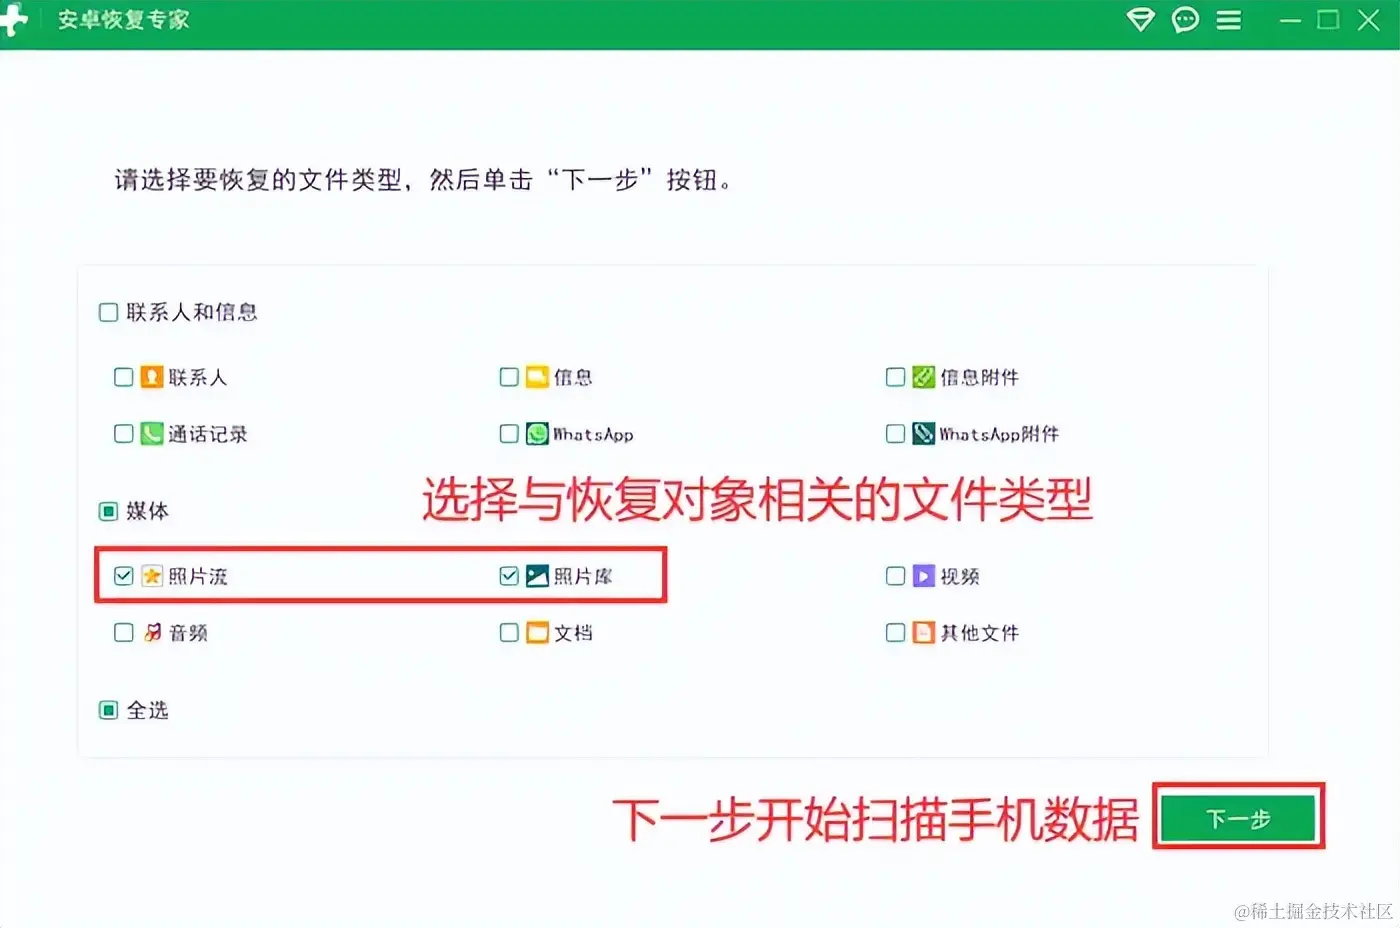This screenshot has height=928, width=1400.
Task: Enable the 视频 checkbox
Action: pos(895,576)
